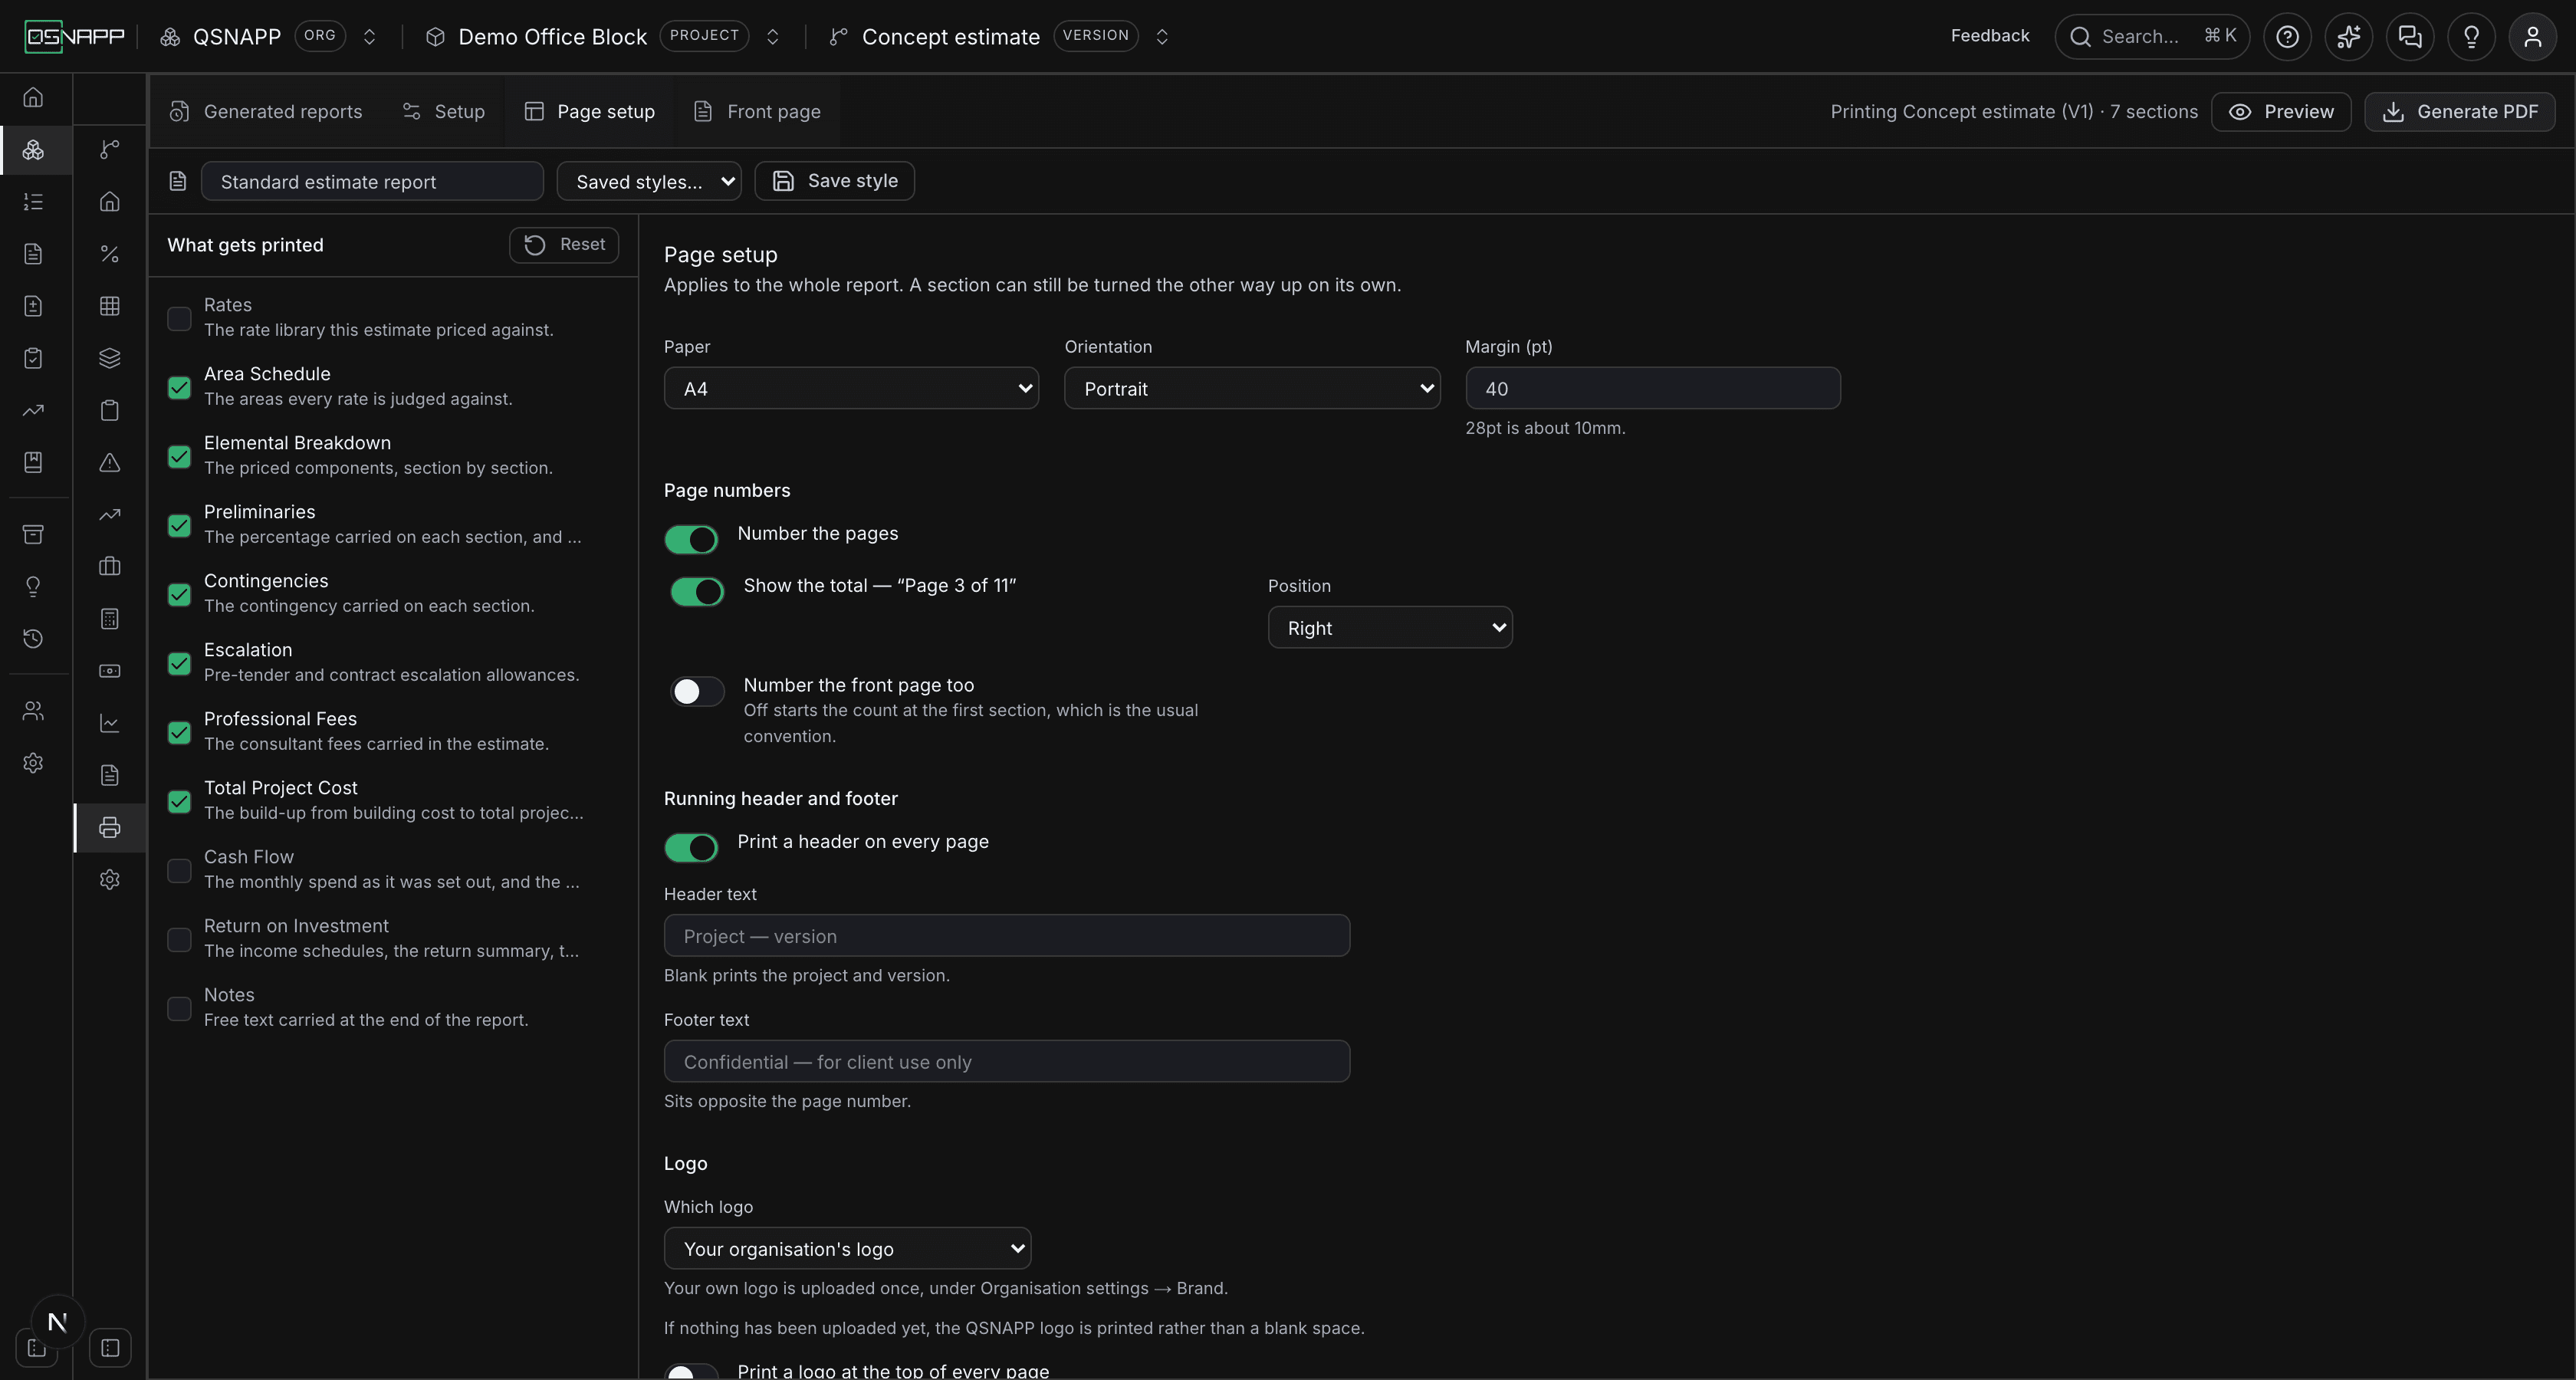2576x1380 pixels.
Task: Uncheck the Preliminaries checkbox
Action: pos(179,525)
